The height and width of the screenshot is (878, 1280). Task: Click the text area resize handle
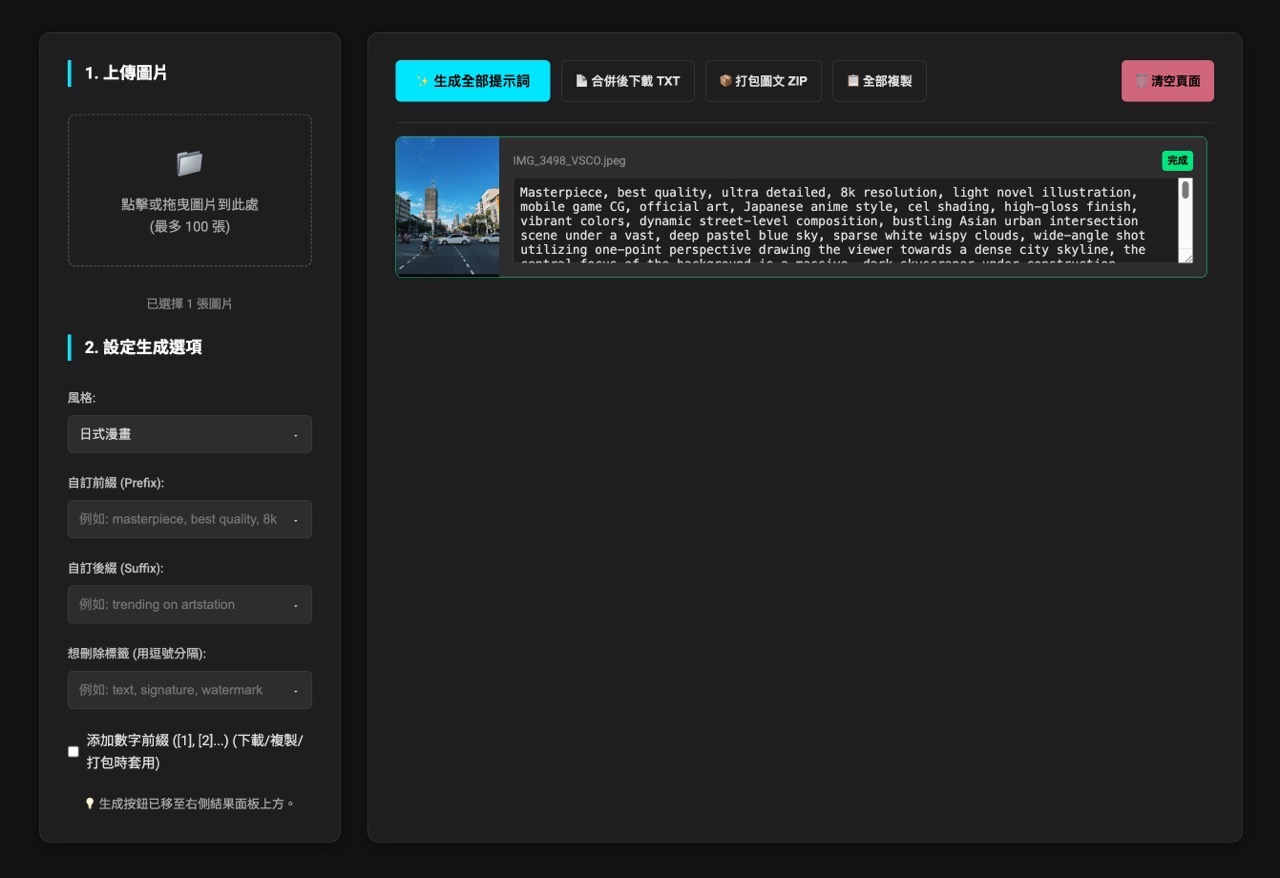1186,257
